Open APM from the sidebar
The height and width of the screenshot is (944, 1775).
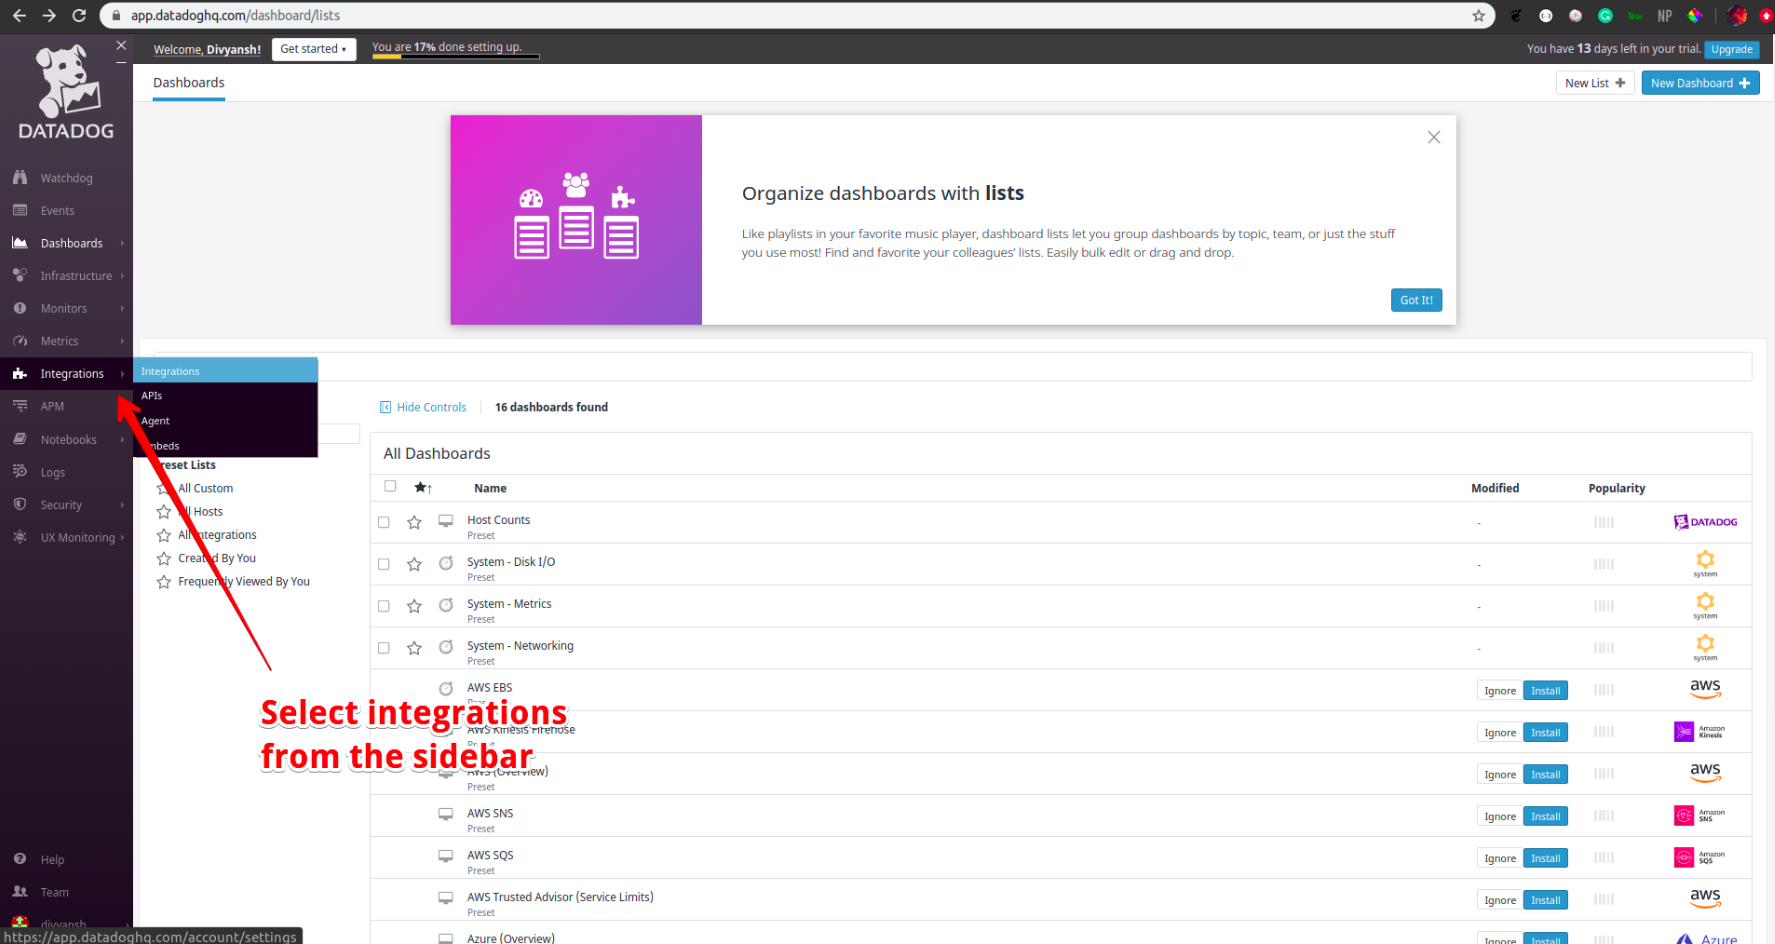(52, 406)
